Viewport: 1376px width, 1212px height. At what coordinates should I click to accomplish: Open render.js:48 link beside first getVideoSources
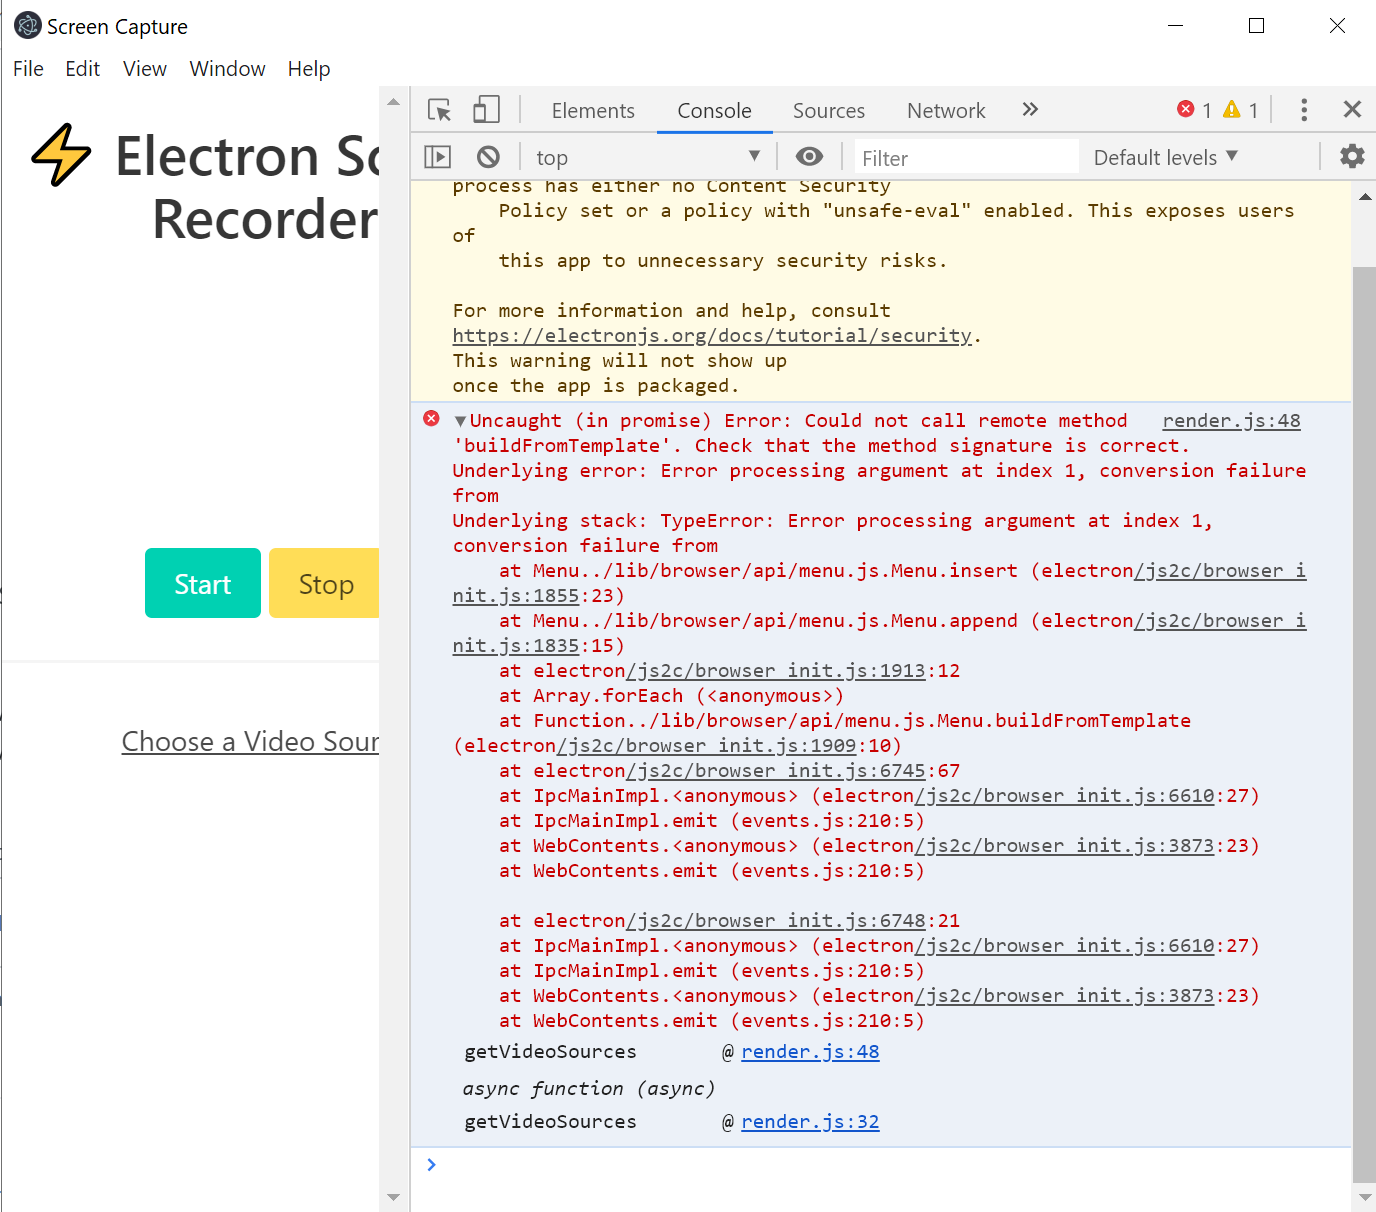[x=810, y=1052]
